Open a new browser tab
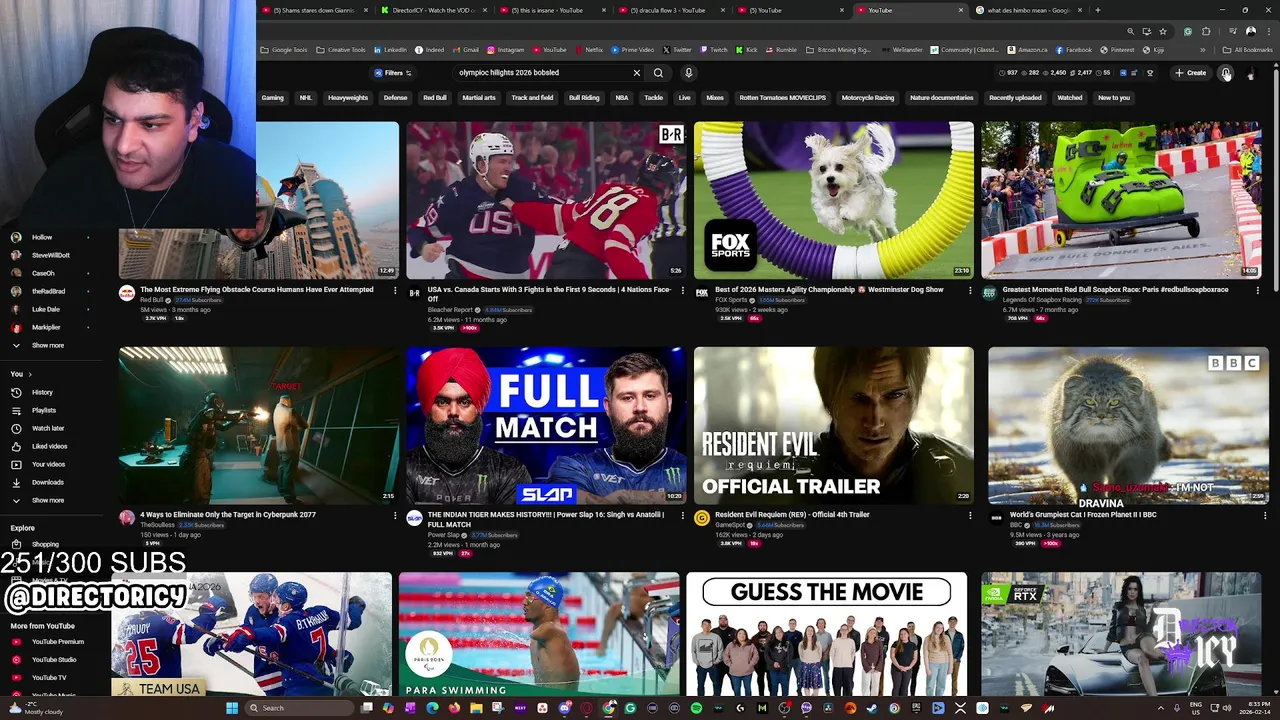 pyautogui.click(x=1097, y=10)
